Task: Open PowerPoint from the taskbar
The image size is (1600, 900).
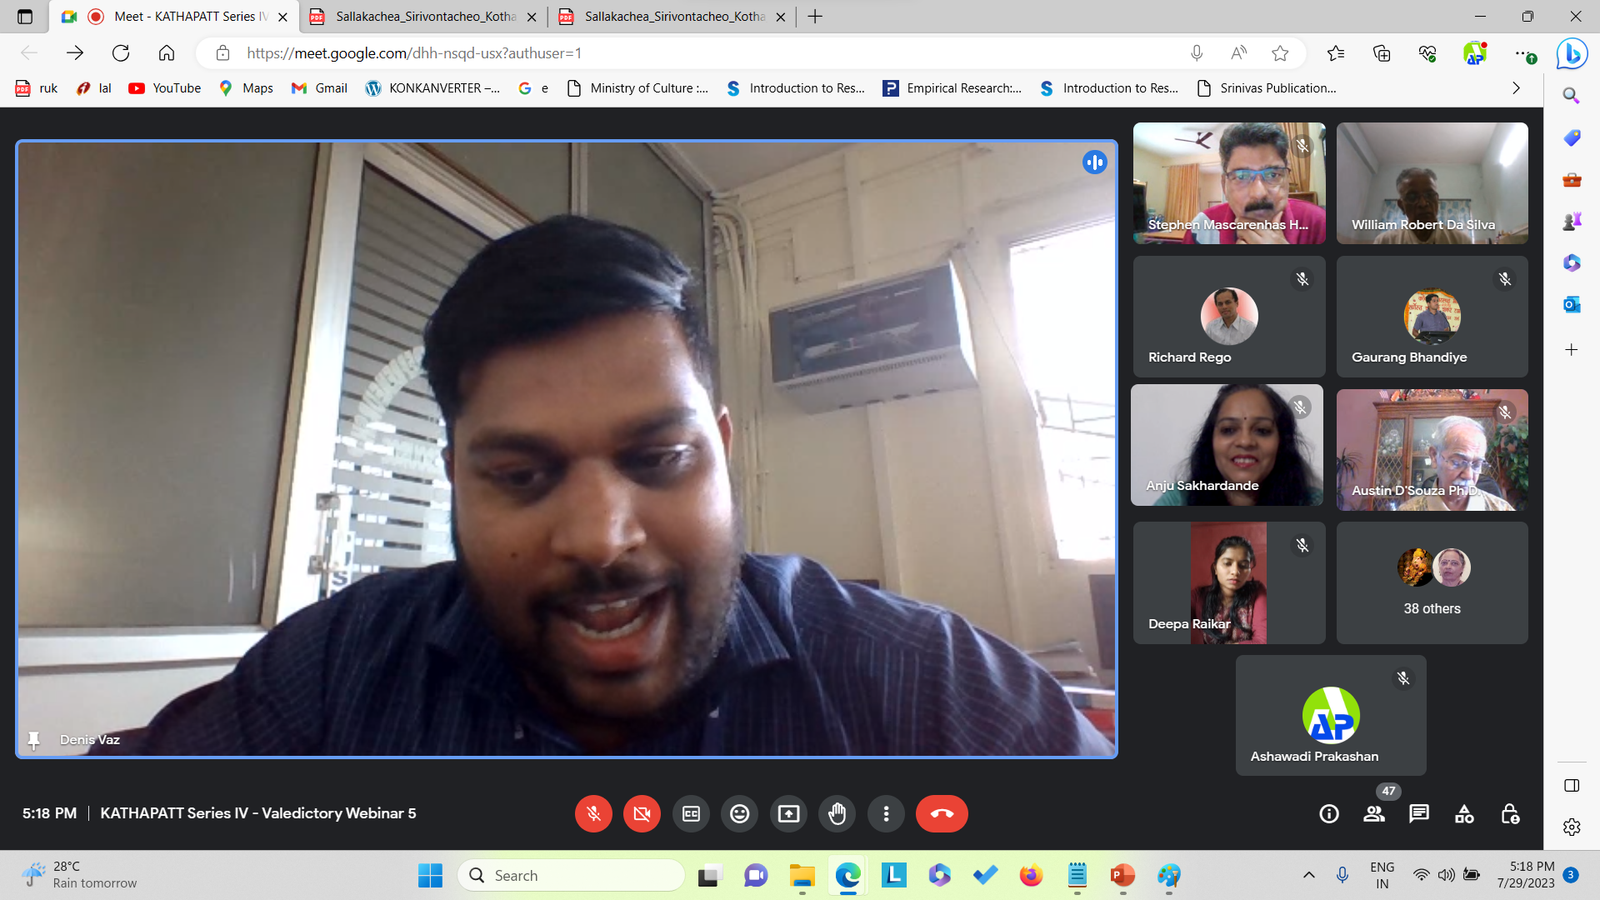Action: coord(1122,875)
